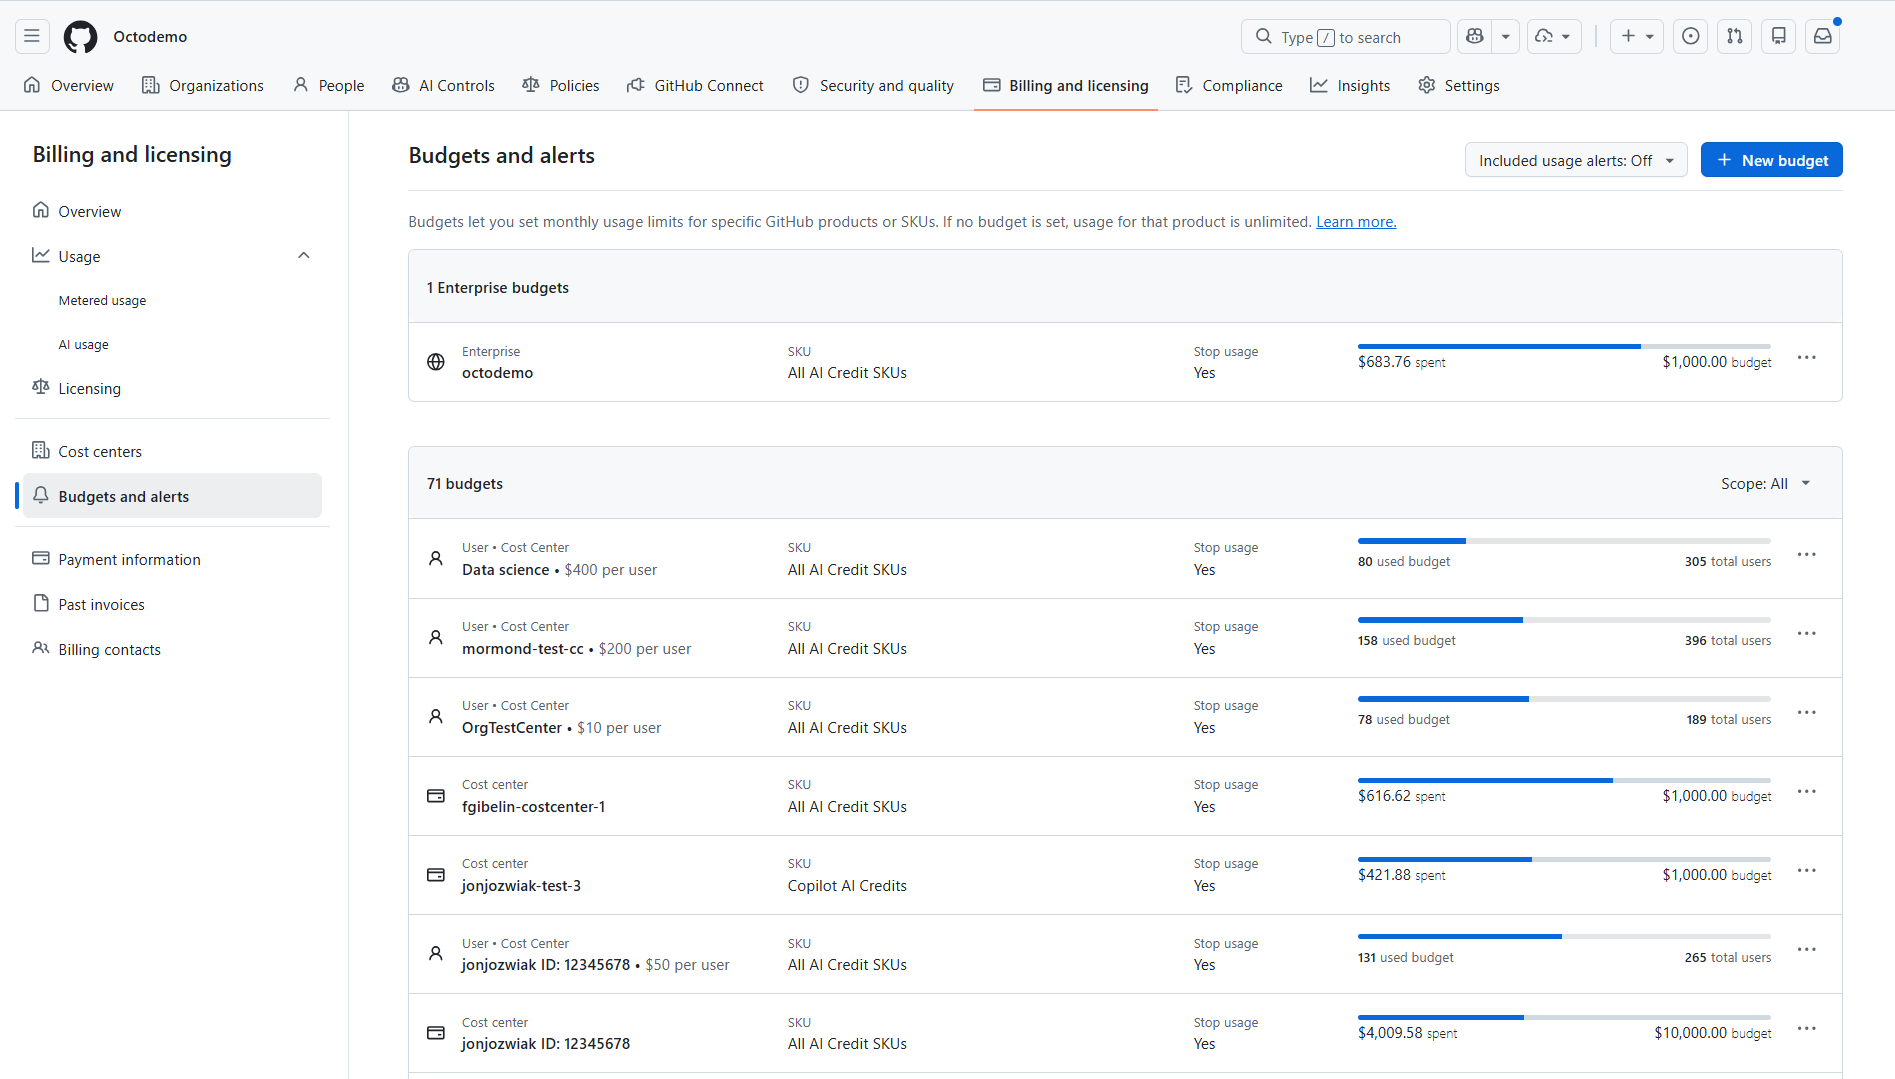Open Copilot chat icon in header
Screen dimensions: 1895x1079
coord(1474,37)
